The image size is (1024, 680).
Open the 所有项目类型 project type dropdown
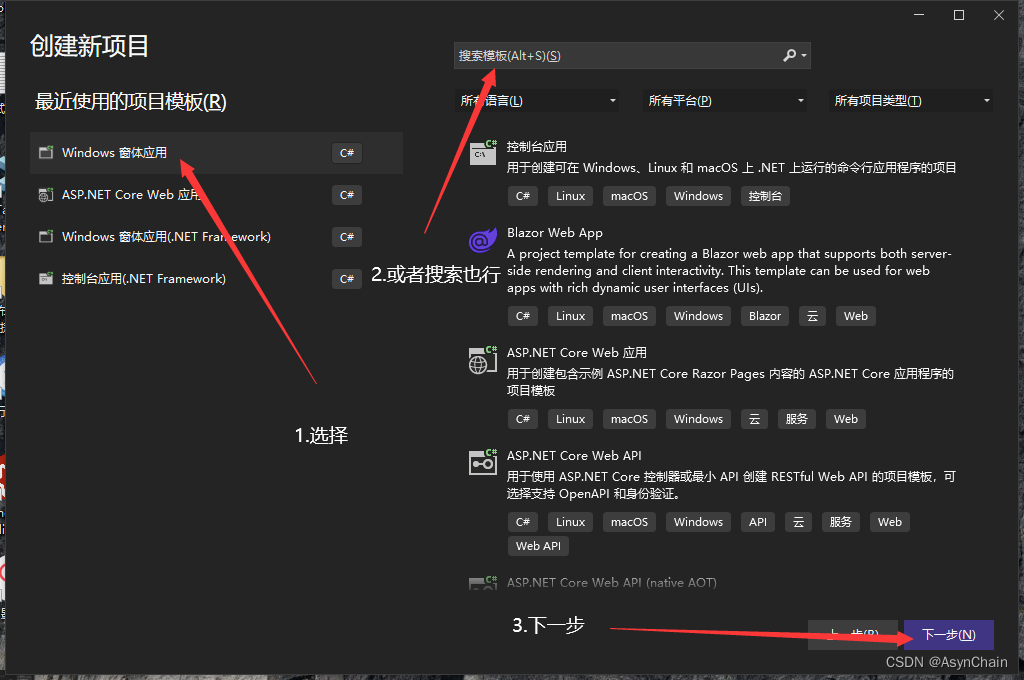(x=911, y=101)
